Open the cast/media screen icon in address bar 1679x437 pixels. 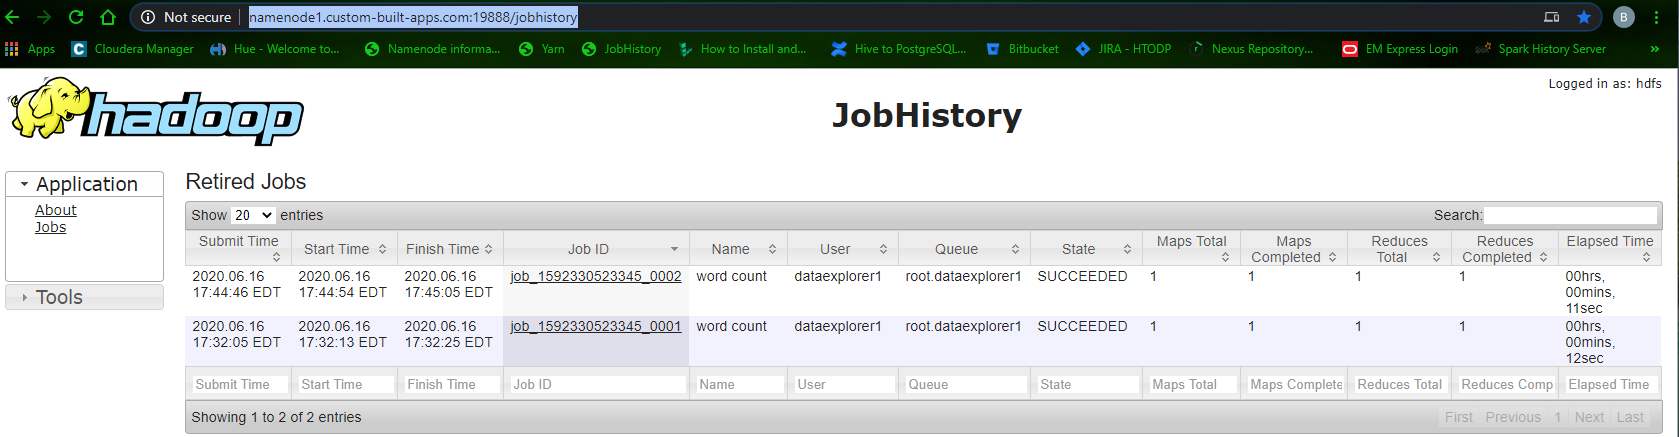click(1552, 17)
